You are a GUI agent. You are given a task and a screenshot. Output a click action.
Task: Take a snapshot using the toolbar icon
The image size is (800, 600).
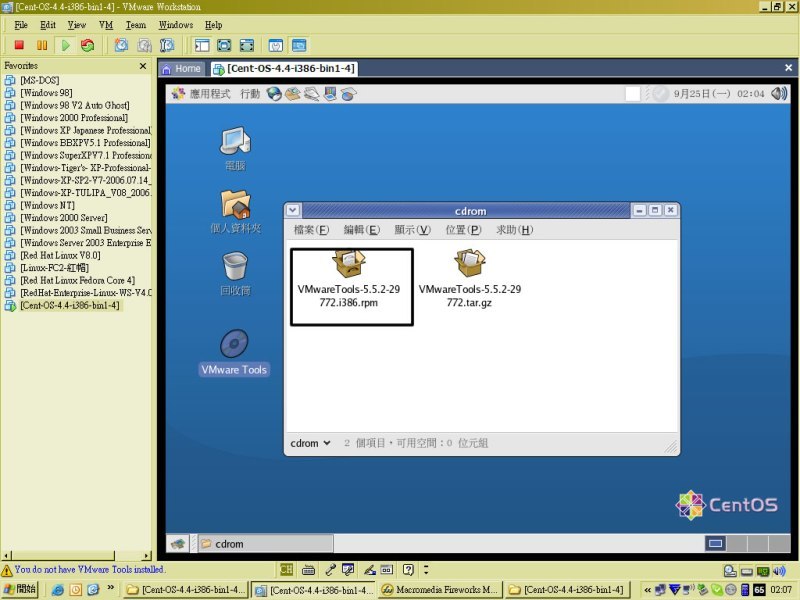[121, 45]
